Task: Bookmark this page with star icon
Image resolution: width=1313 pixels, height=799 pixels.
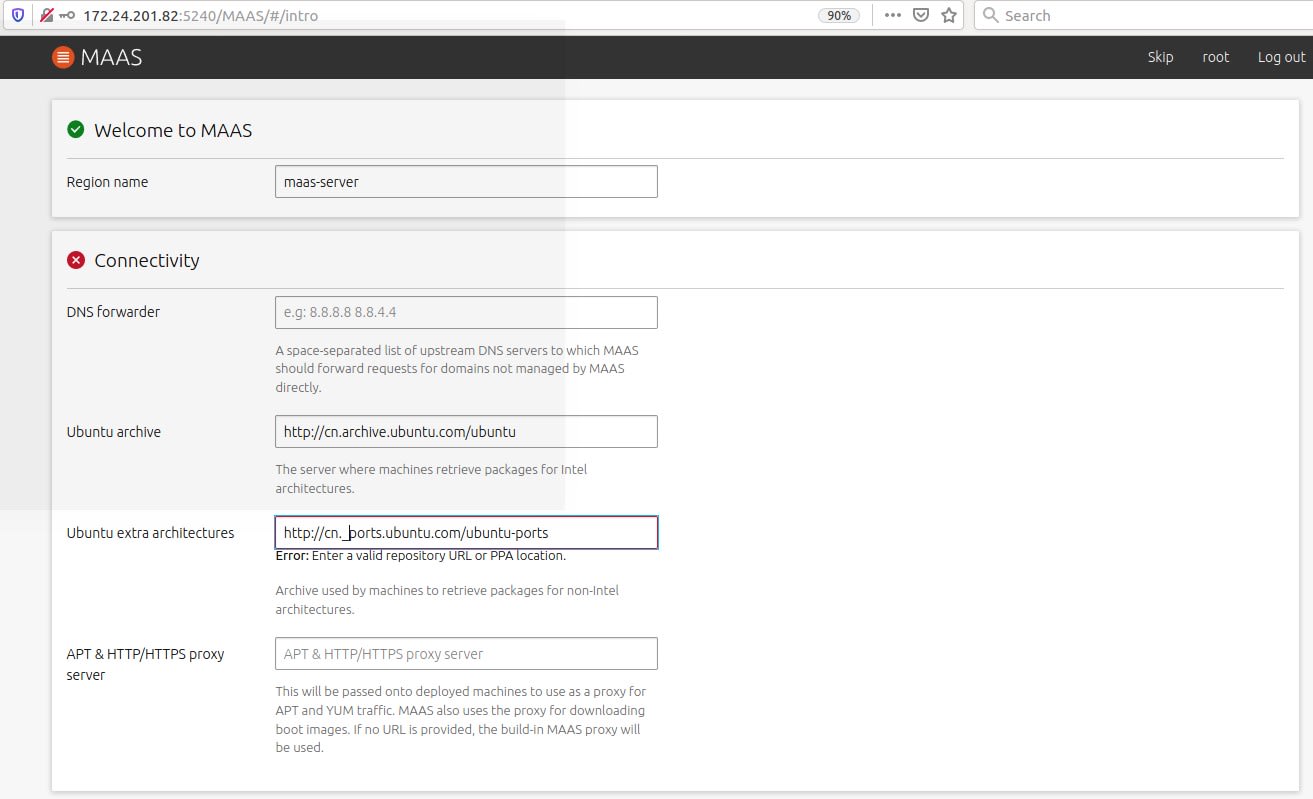Action: [x=949, y=16]
